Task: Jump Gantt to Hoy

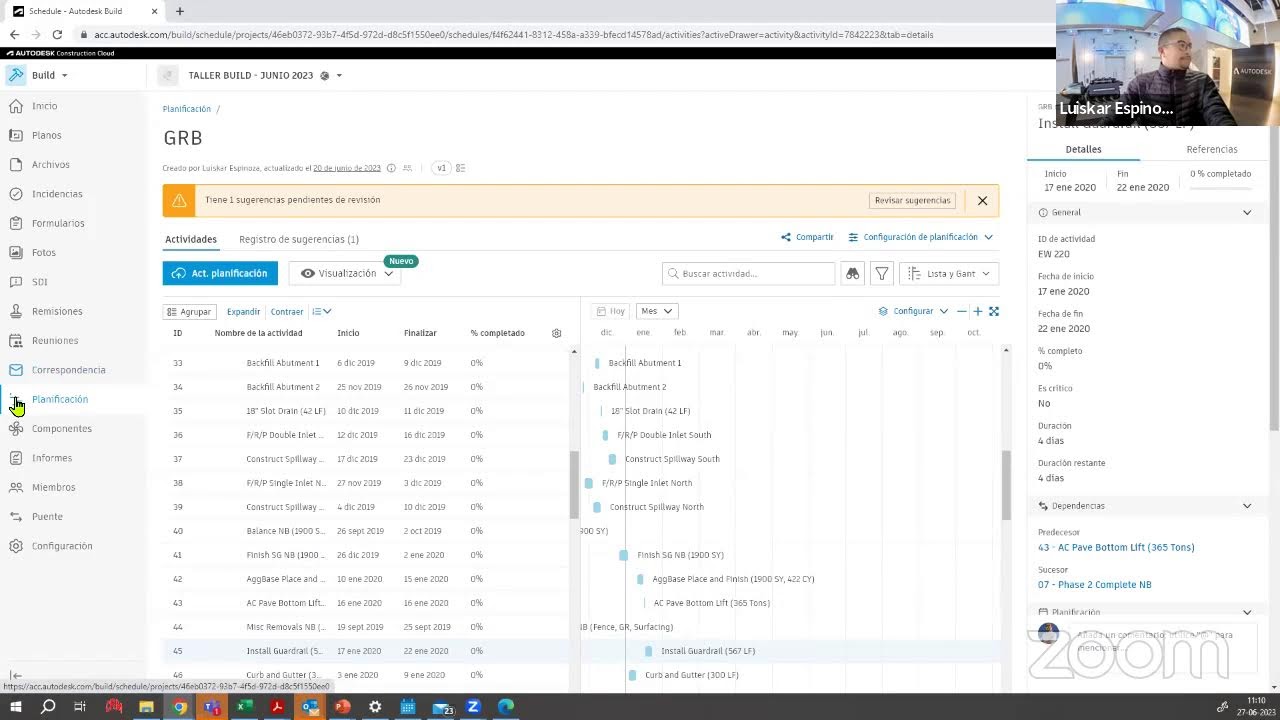Action: [610, 311]
